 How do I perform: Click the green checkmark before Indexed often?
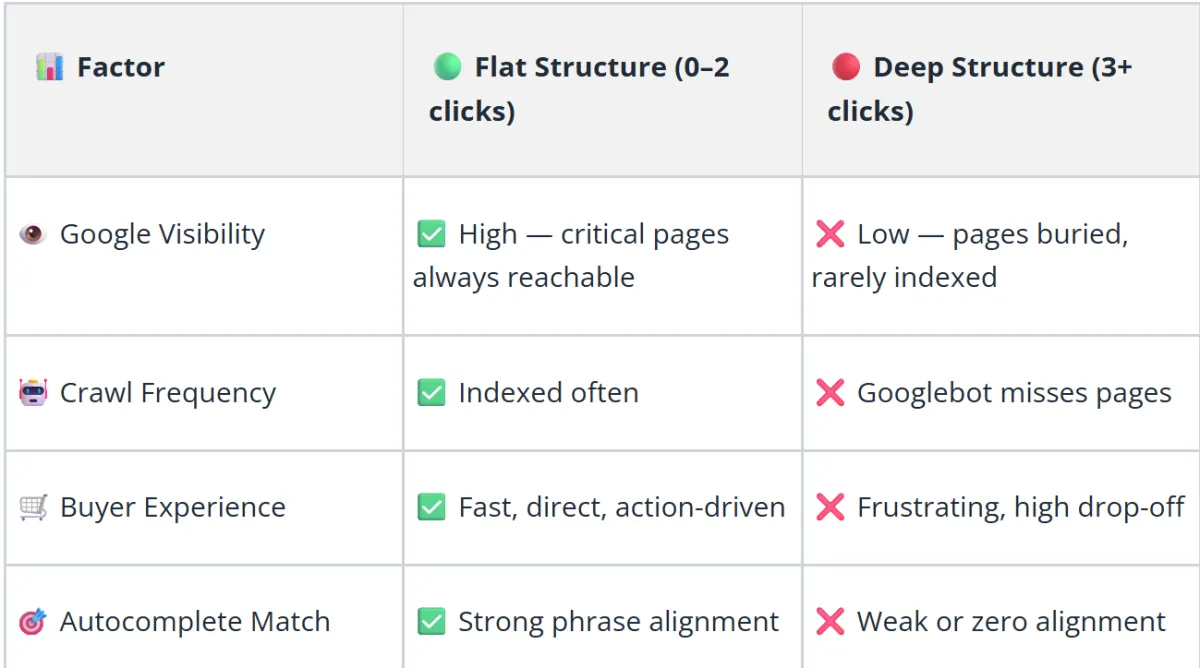(x=431, y=393)
